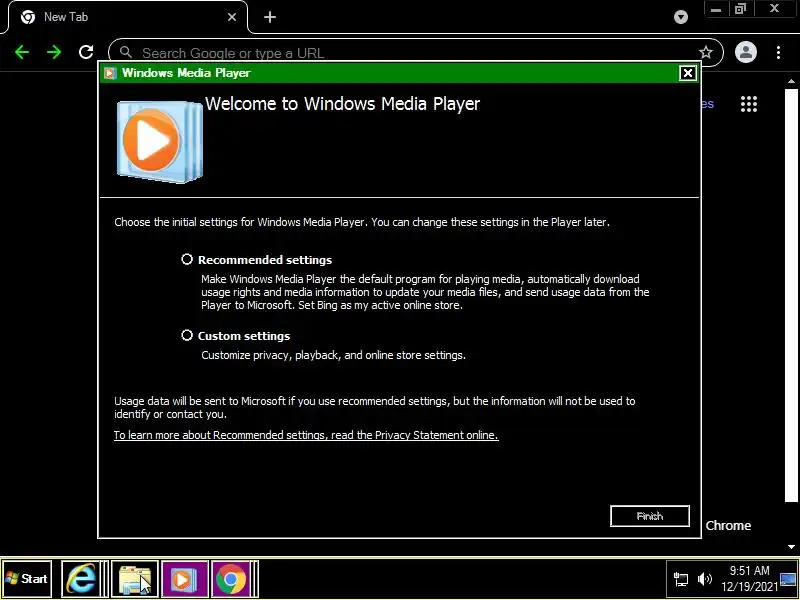Click the Show desktop icon in tray
This screenshot has height=600, width=800.
tap(789, 579)
